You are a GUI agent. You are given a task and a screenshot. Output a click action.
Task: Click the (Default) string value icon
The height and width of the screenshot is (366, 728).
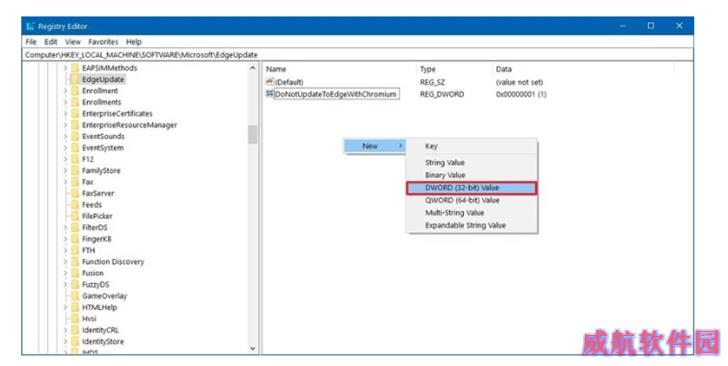[x=270, y=82]
